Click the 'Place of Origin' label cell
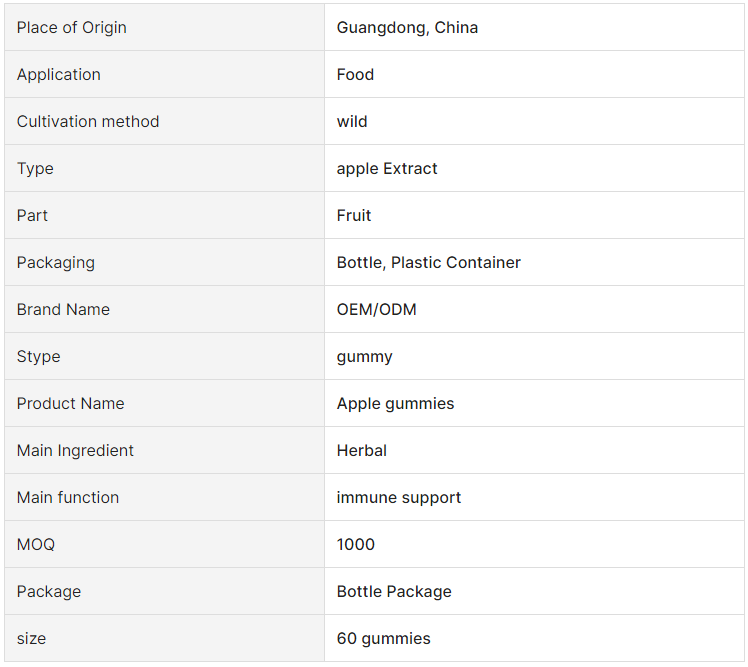Screen dimensions: 748x667 point(72,28)
